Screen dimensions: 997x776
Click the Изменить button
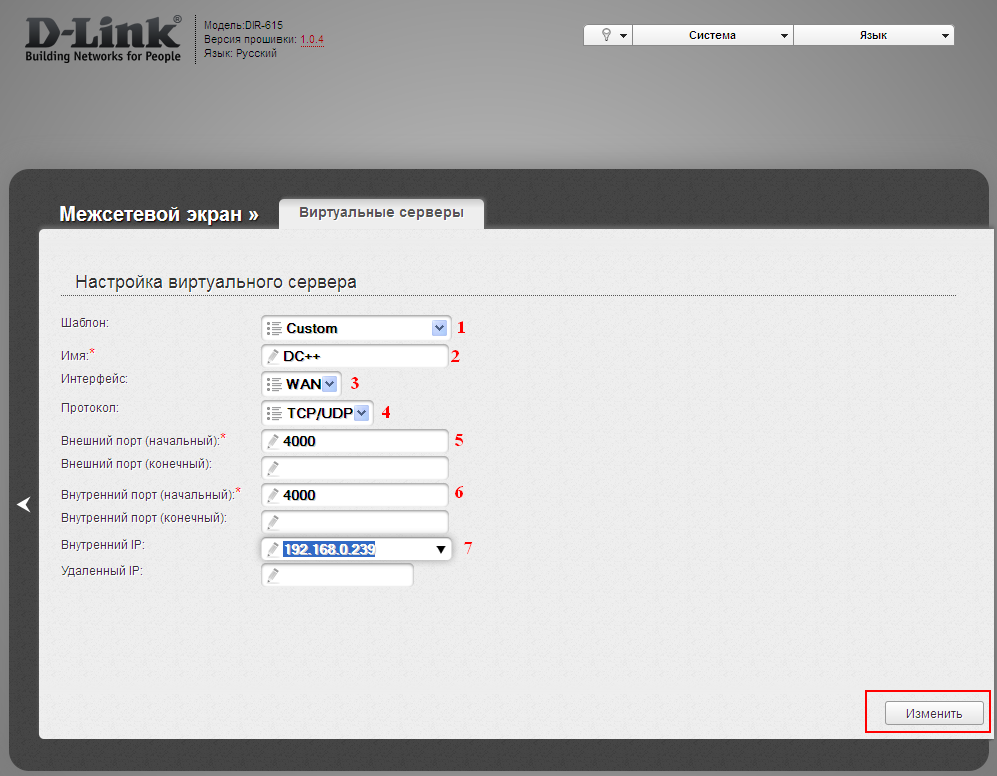pos(934,713)
